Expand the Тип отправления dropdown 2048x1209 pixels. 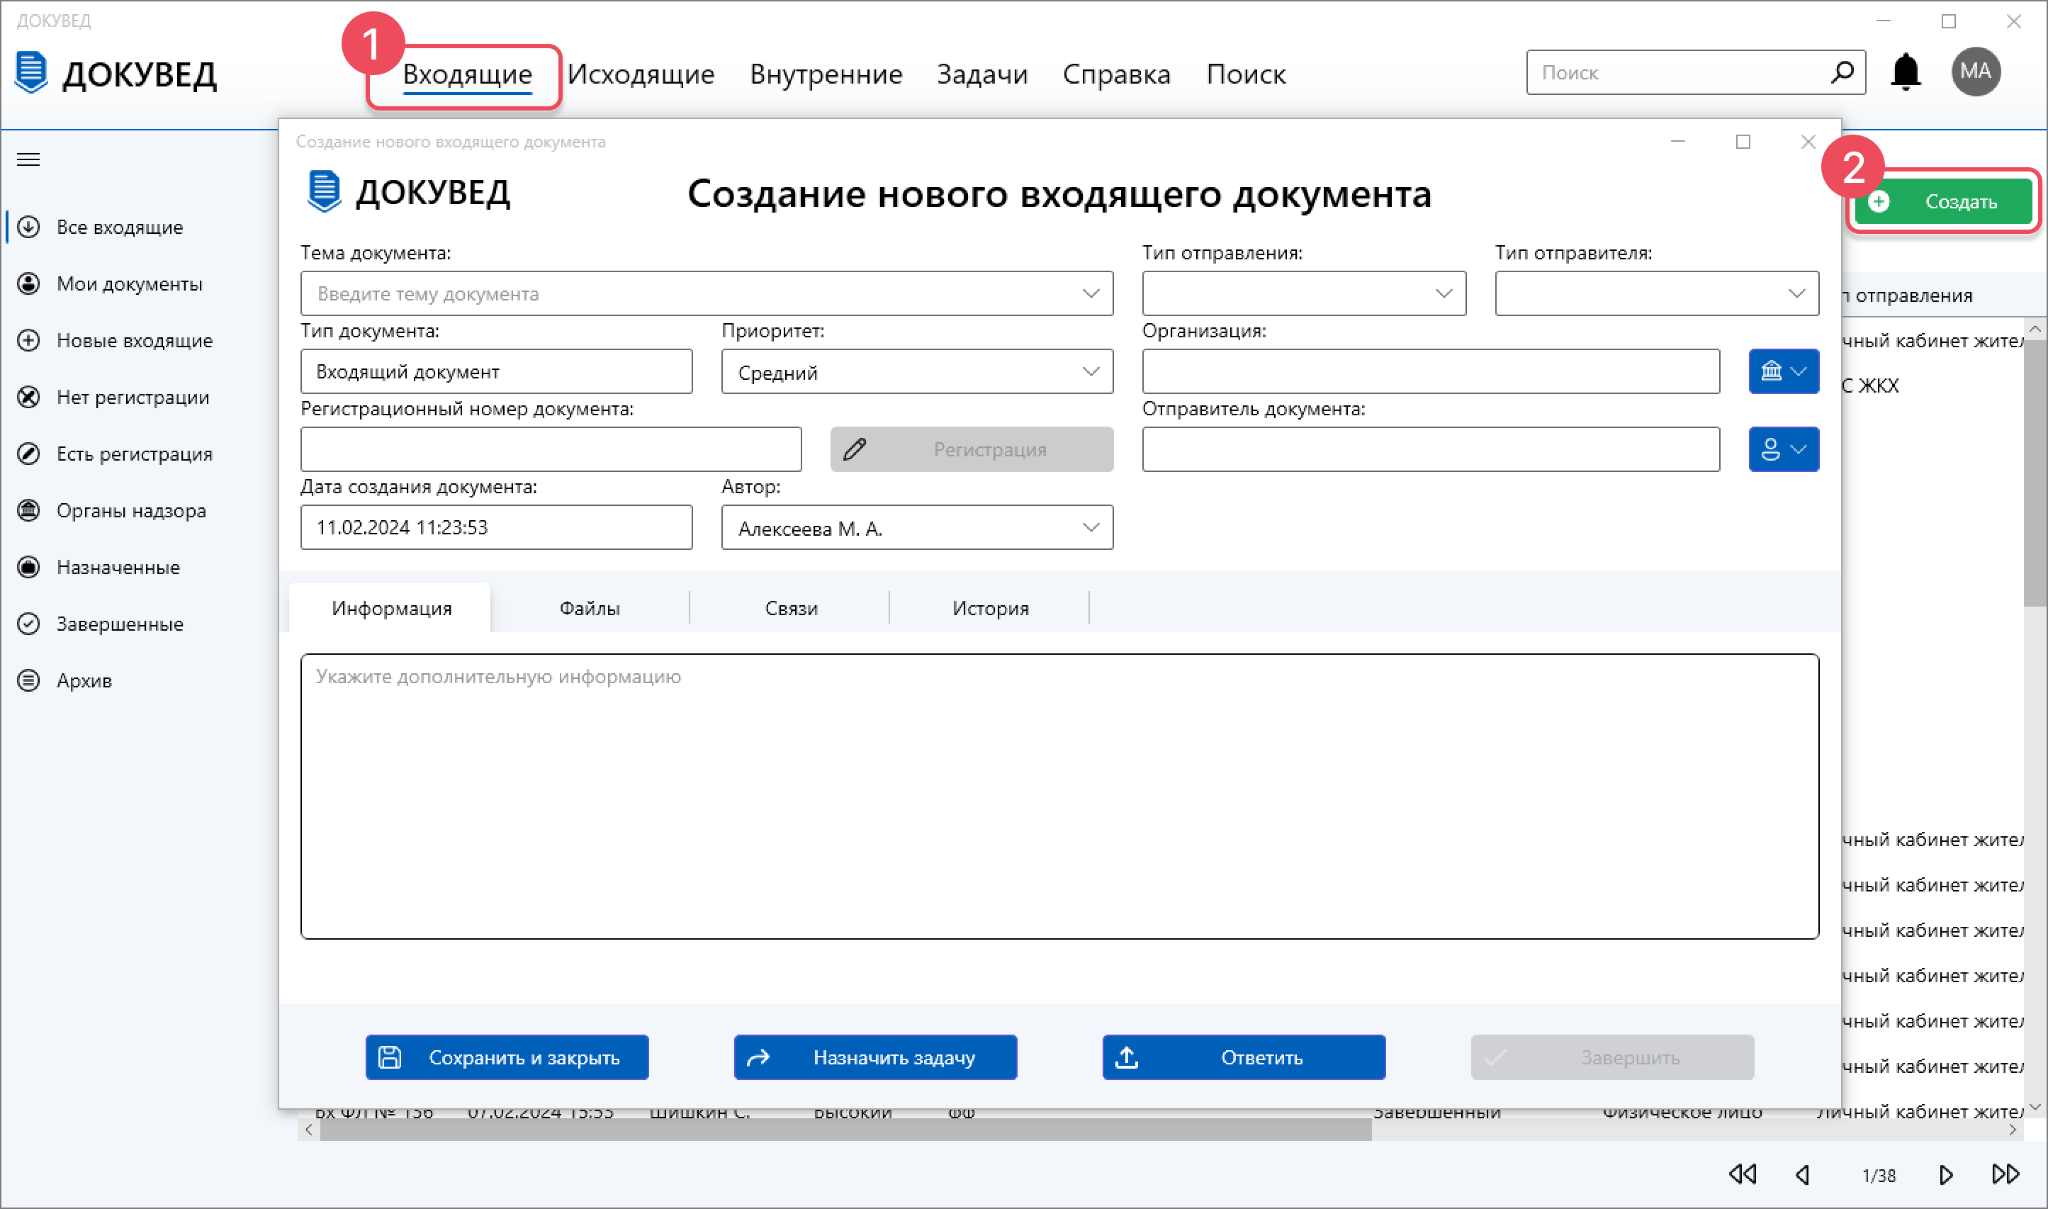1443,293
